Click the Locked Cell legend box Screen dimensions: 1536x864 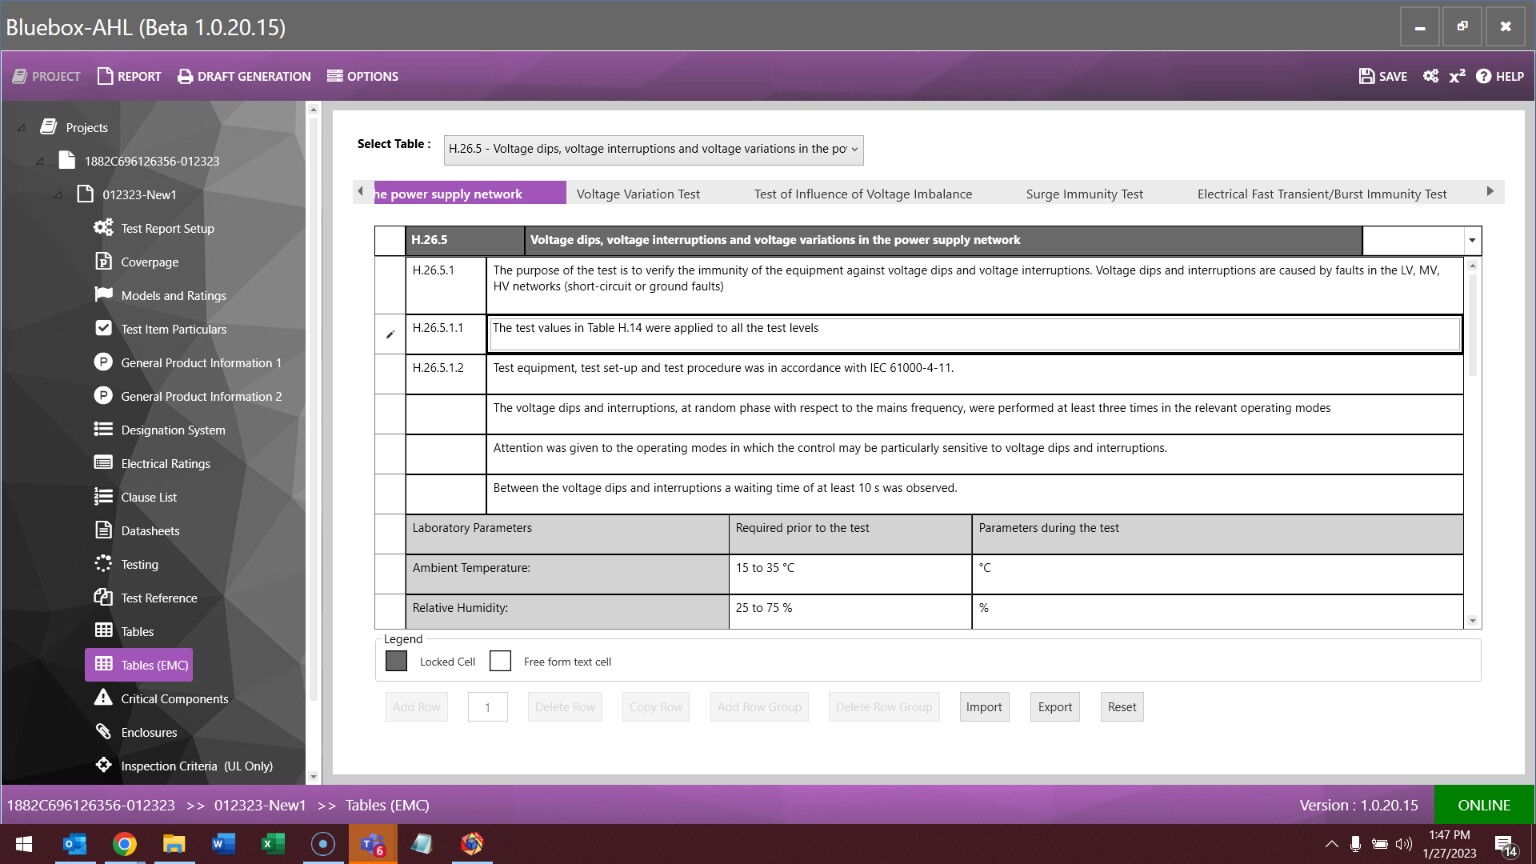tap(396, 661)
